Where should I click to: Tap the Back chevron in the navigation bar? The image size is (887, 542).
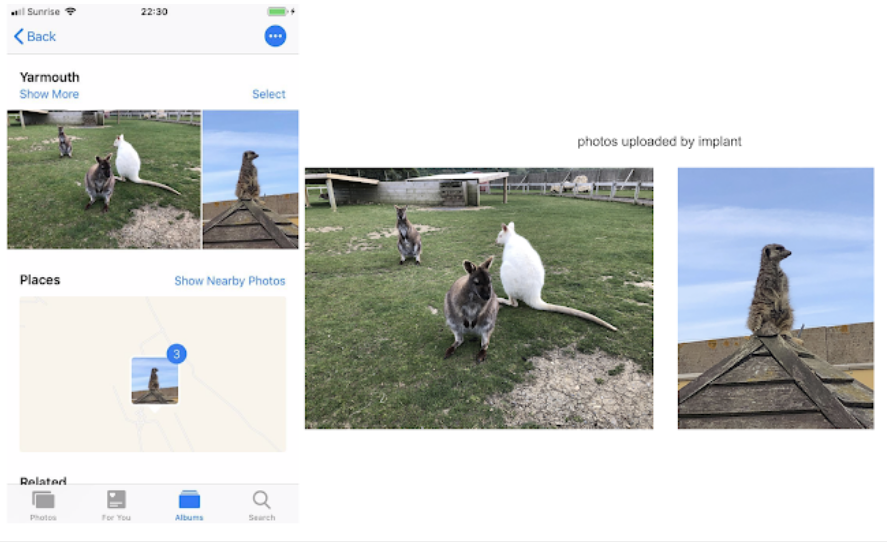[18, 36]
